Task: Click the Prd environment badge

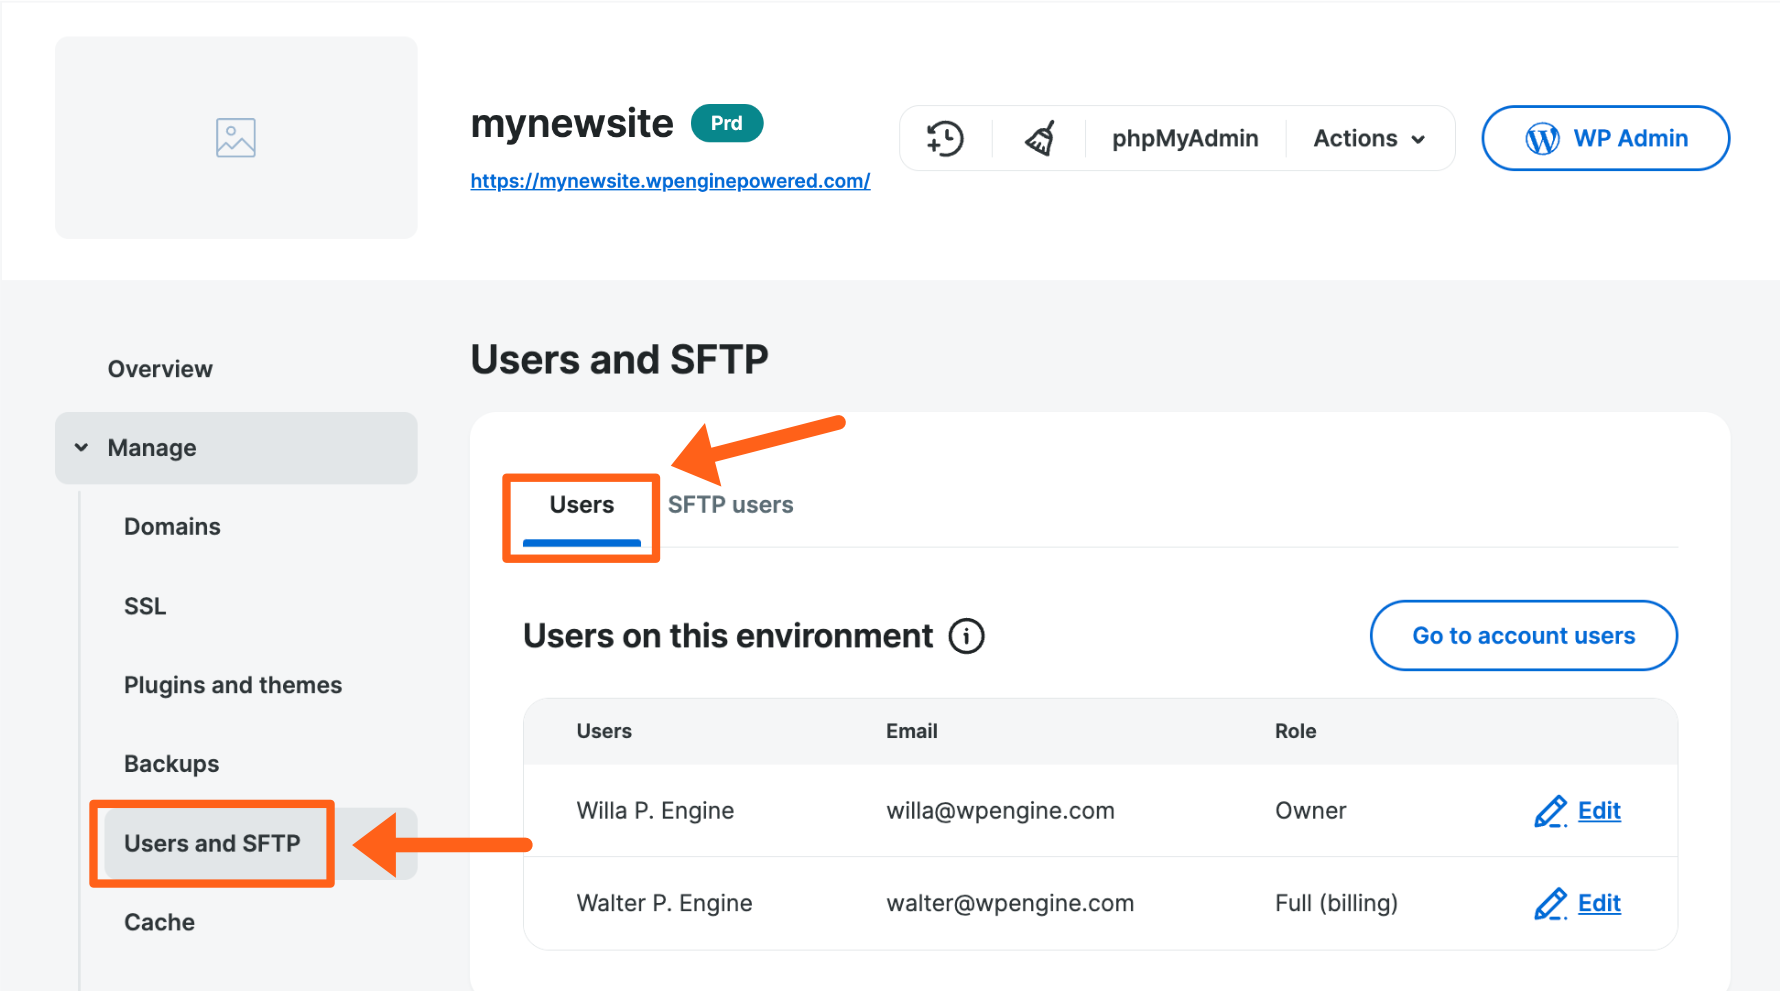Action: coord(727,123)
